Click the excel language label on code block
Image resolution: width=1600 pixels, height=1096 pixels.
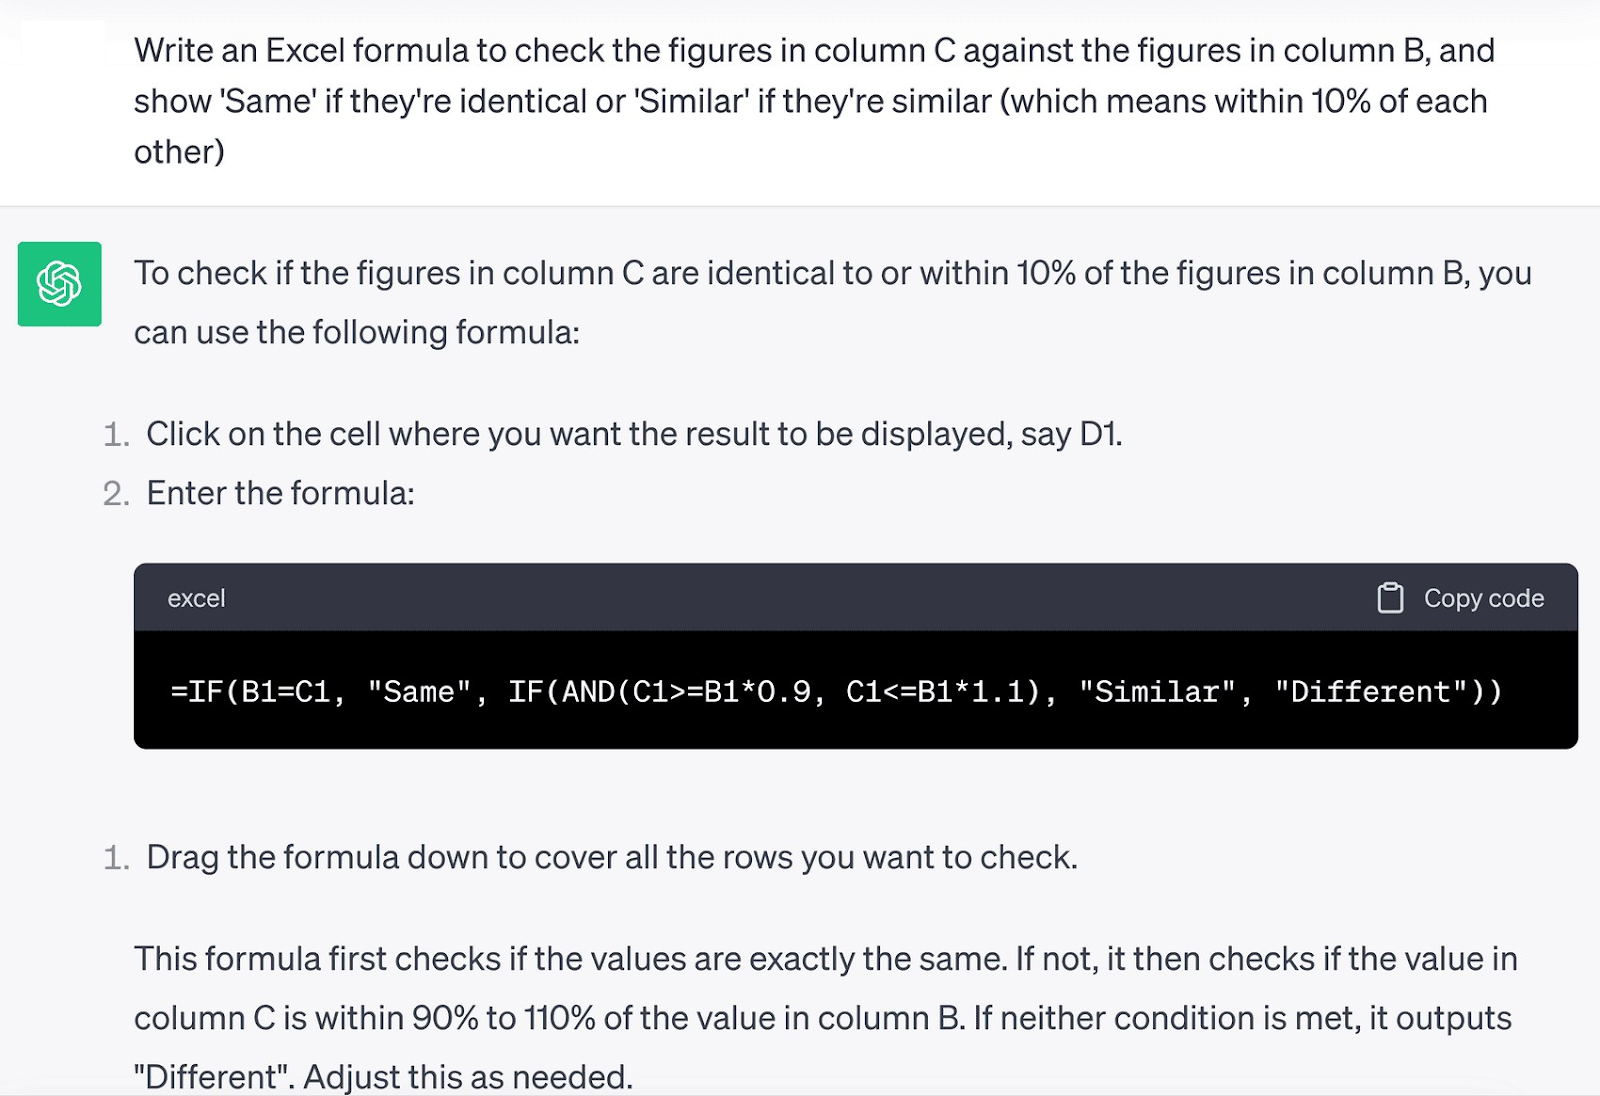(x=196, y=597)
